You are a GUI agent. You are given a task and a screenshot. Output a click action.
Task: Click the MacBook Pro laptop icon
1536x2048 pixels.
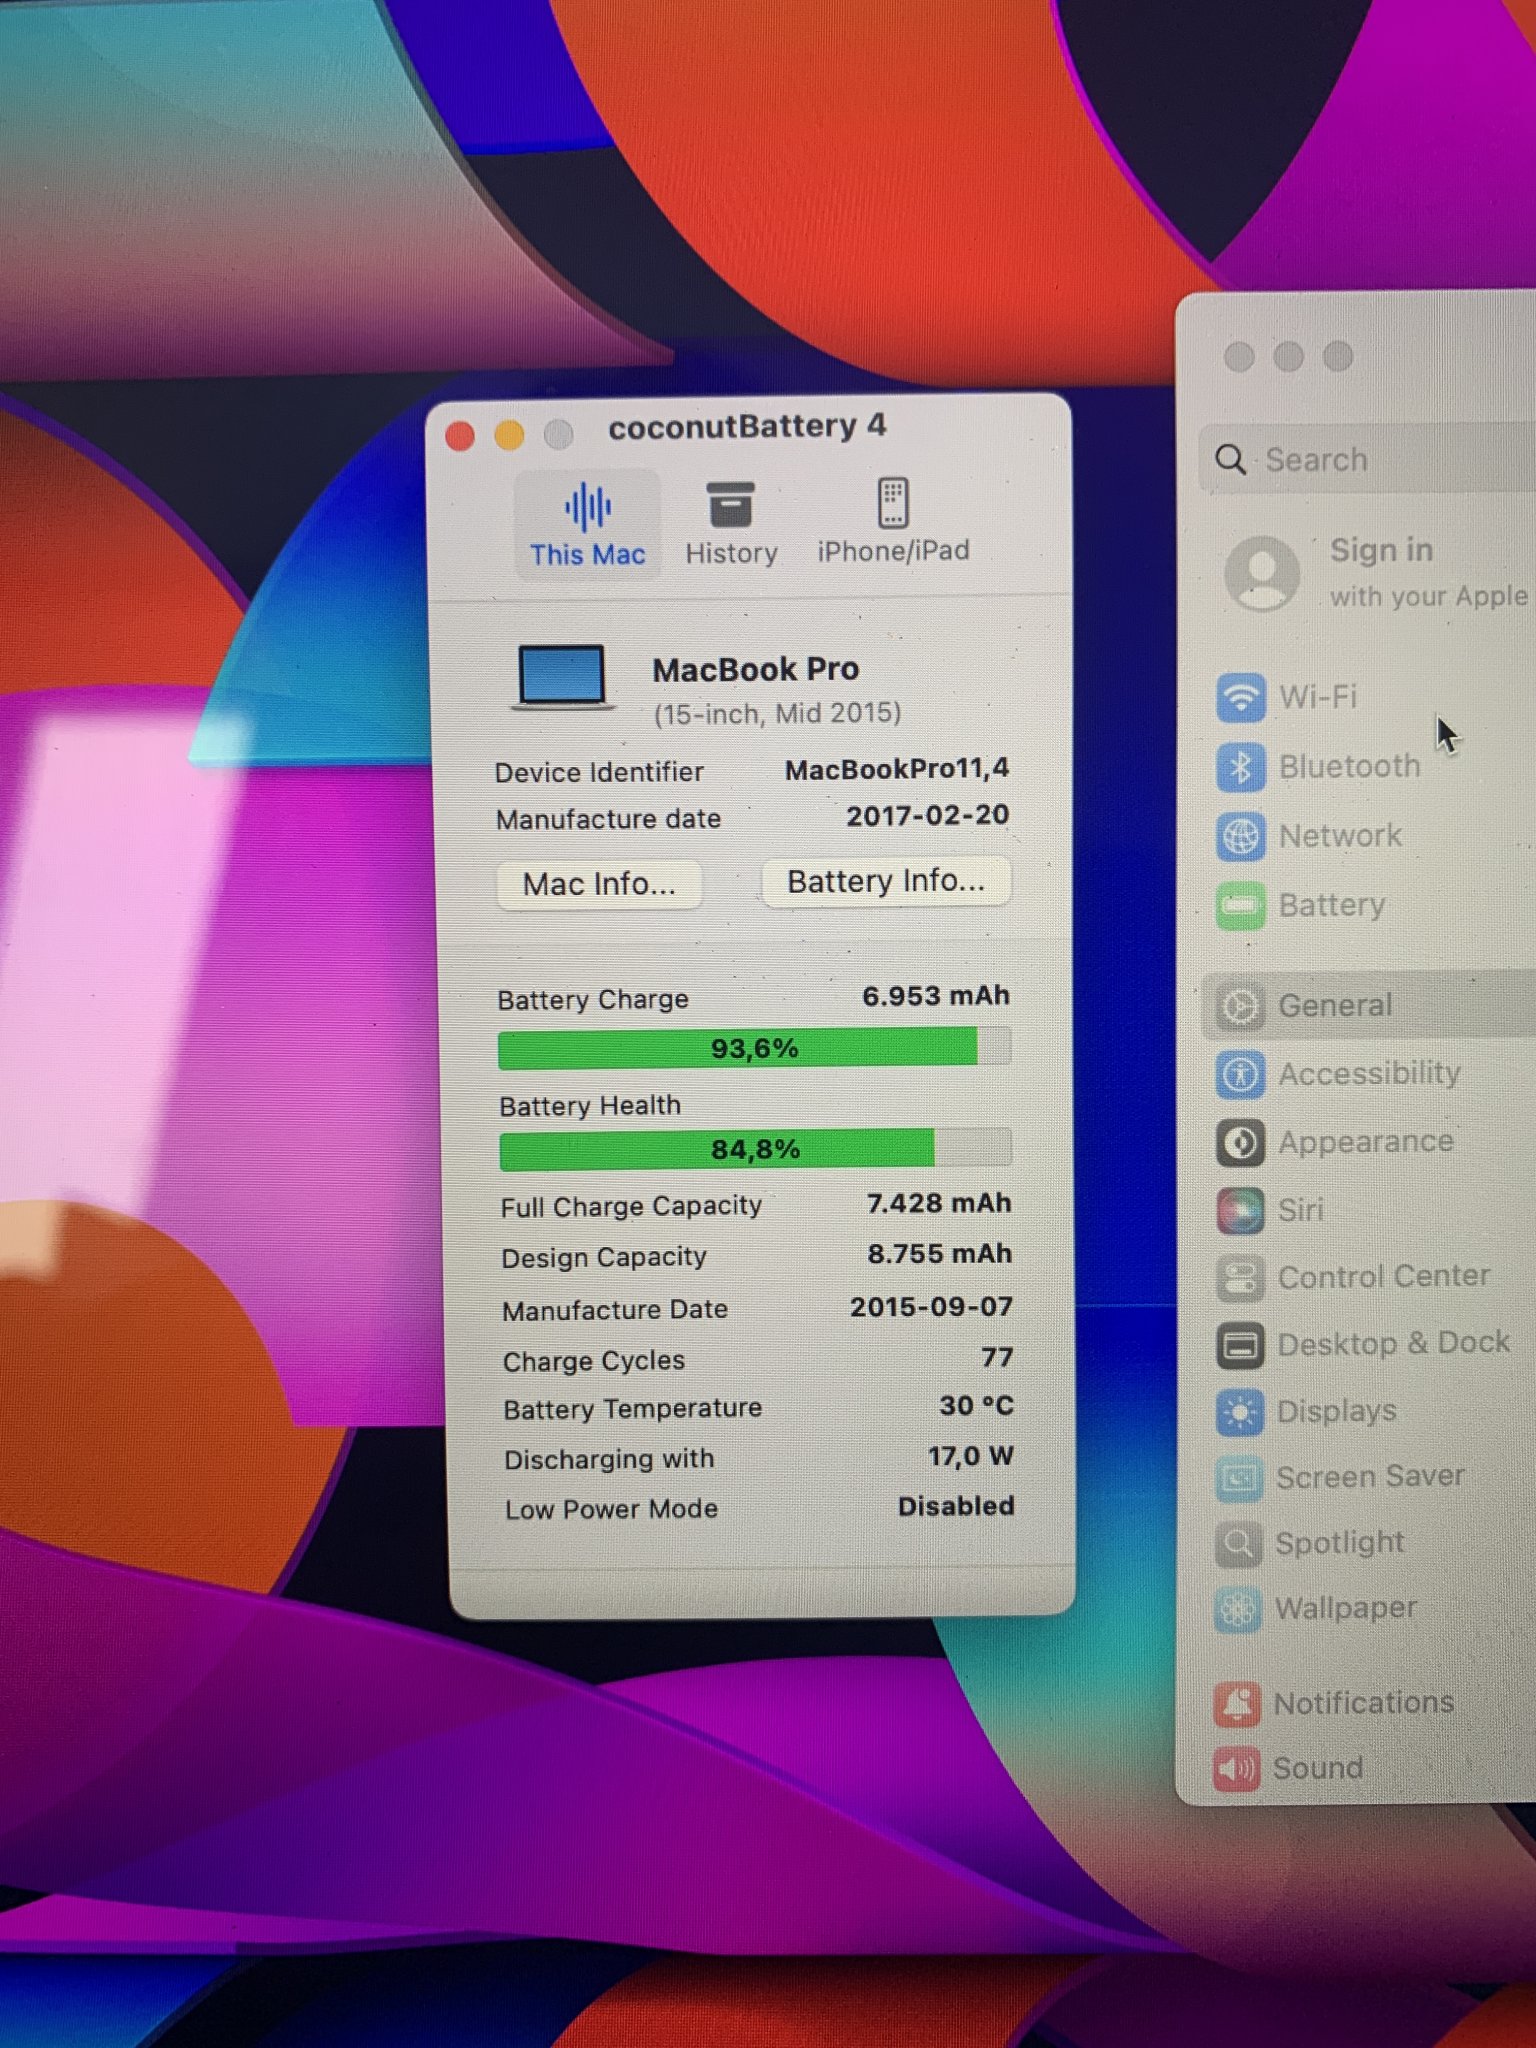[562, 678]
